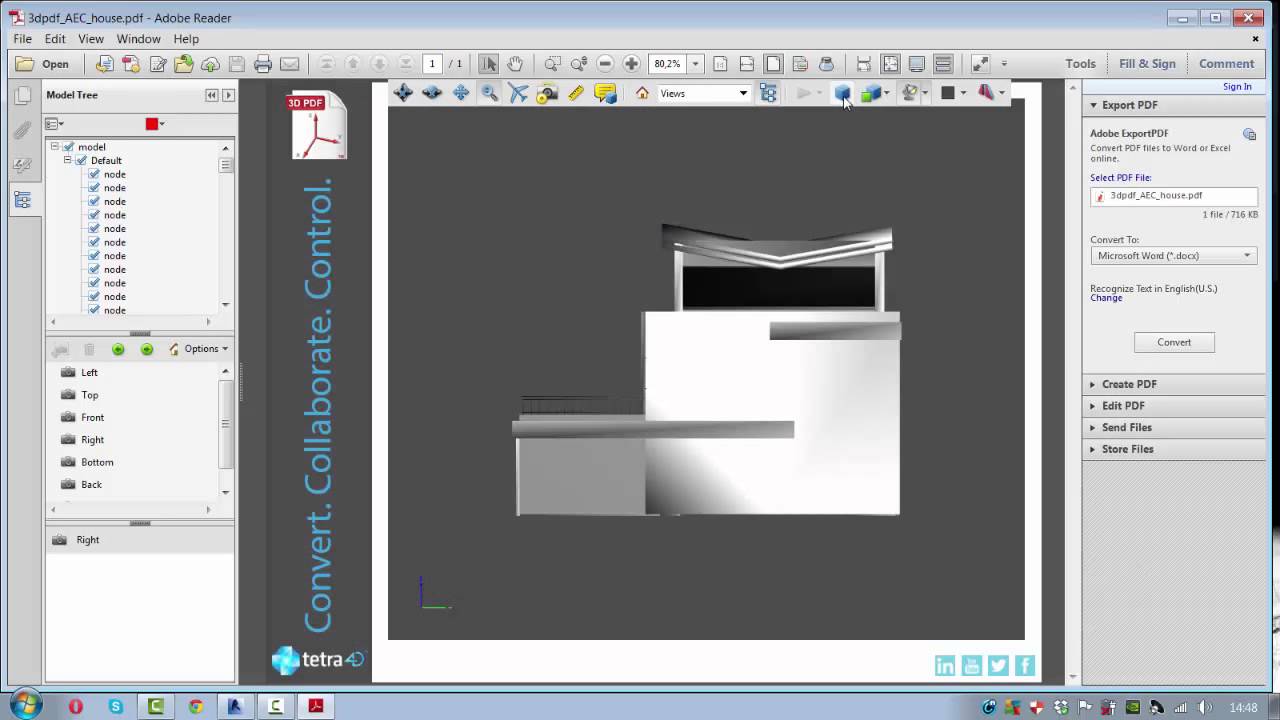Click the 3dpdf_AEC_house.pdf file field
This screenshot has width=1280, height=720.
click(x=1174, y=196)
